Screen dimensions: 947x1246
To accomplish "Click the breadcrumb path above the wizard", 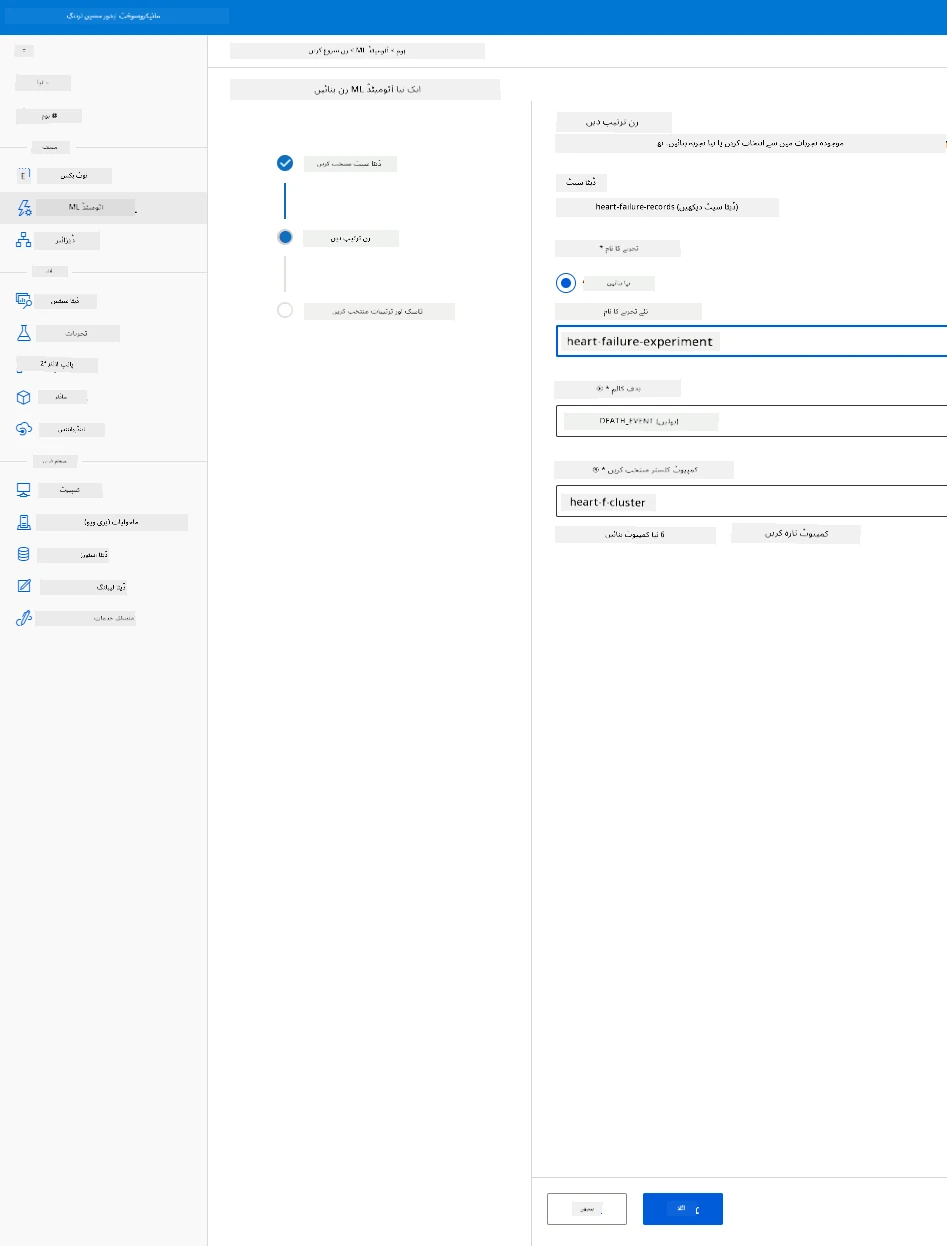I will coord(357,51).
